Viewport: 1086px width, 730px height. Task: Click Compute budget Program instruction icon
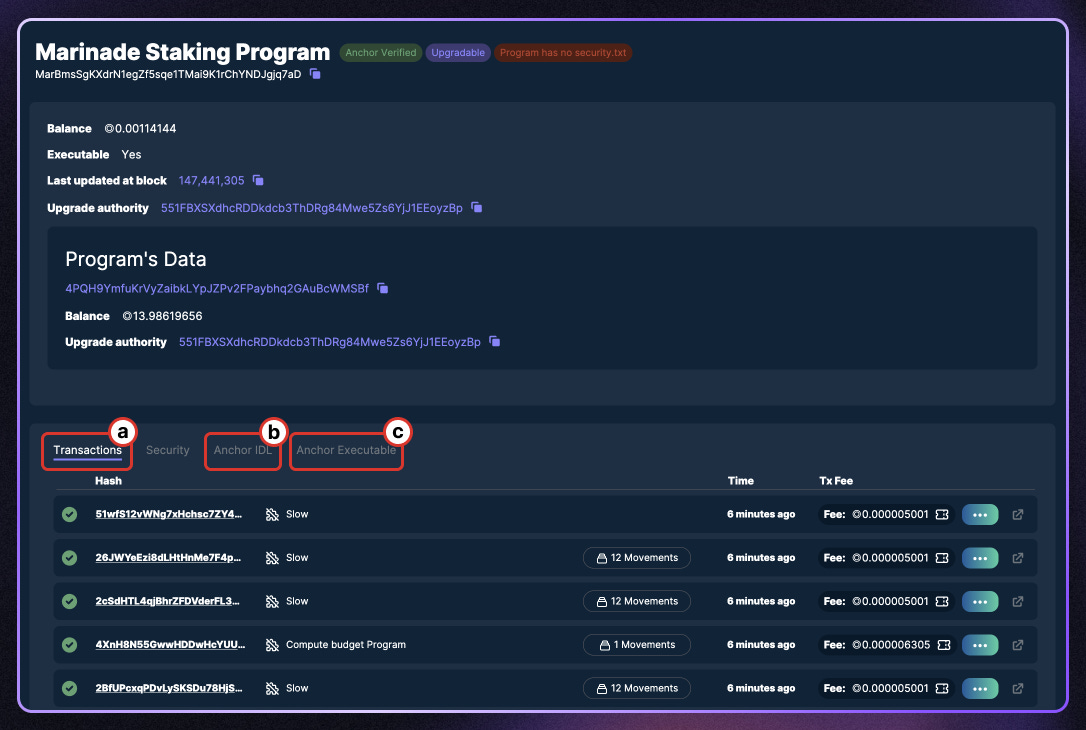tap(272, 646)
